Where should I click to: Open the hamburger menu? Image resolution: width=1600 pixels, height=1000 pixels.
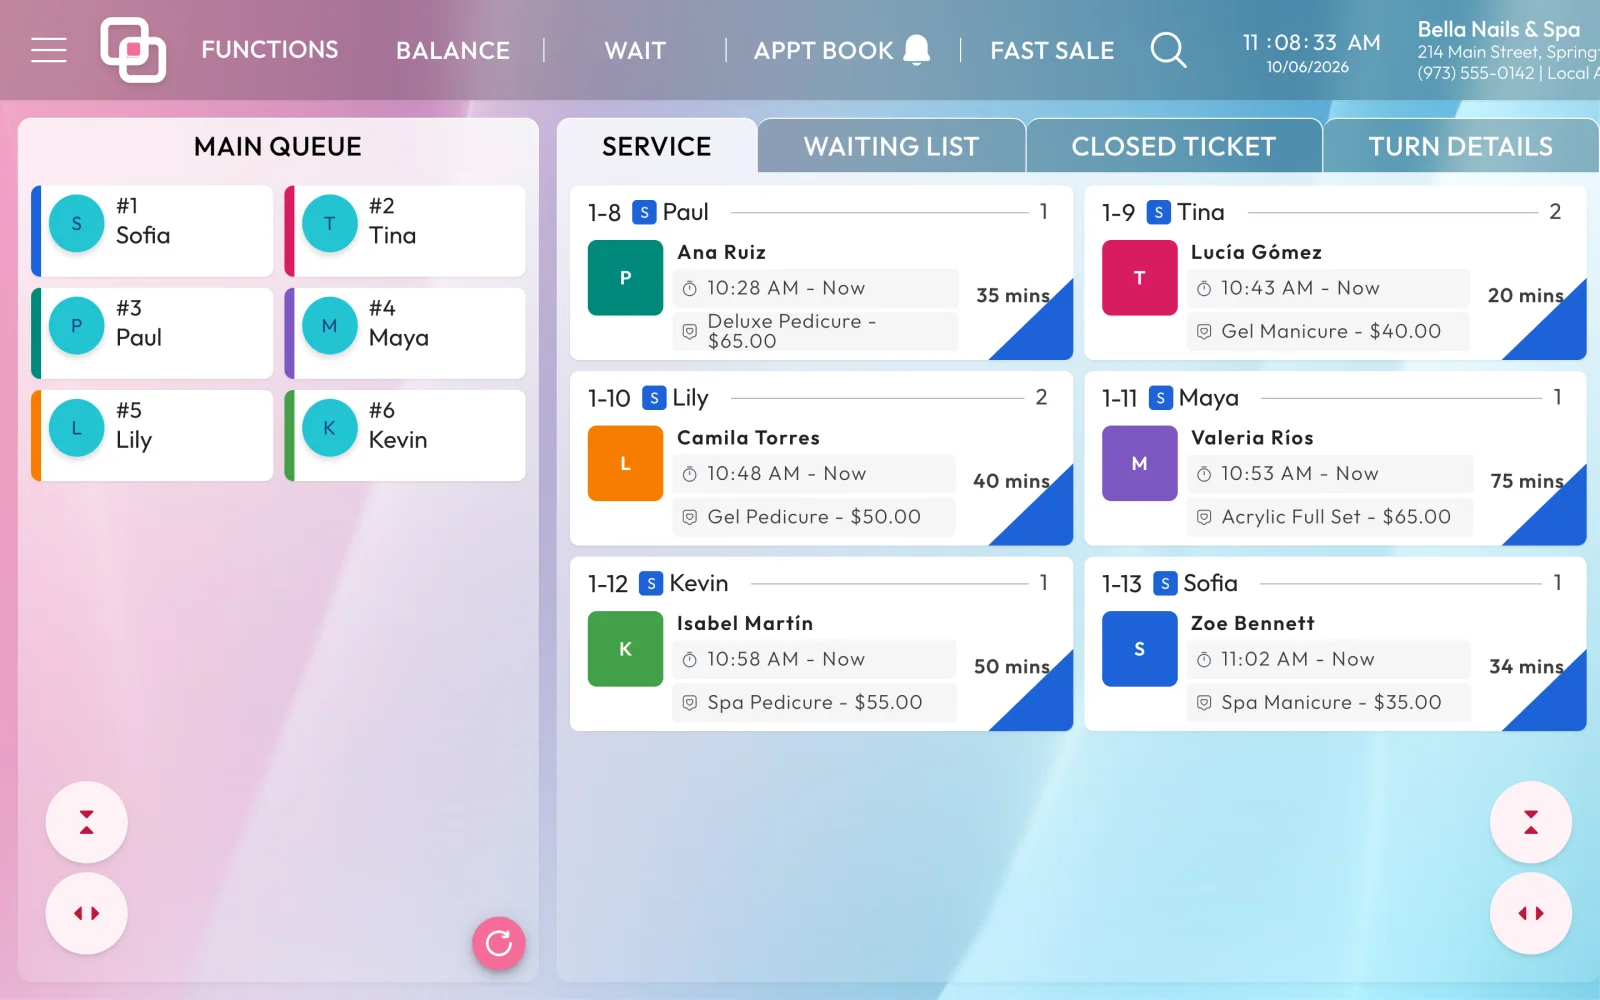click(x=49, y=50)
